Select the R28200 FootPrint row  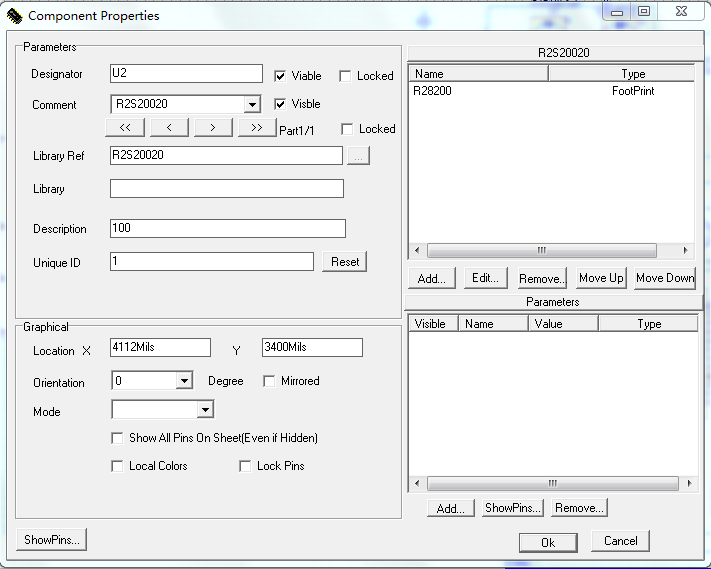[x=550, y=91]
